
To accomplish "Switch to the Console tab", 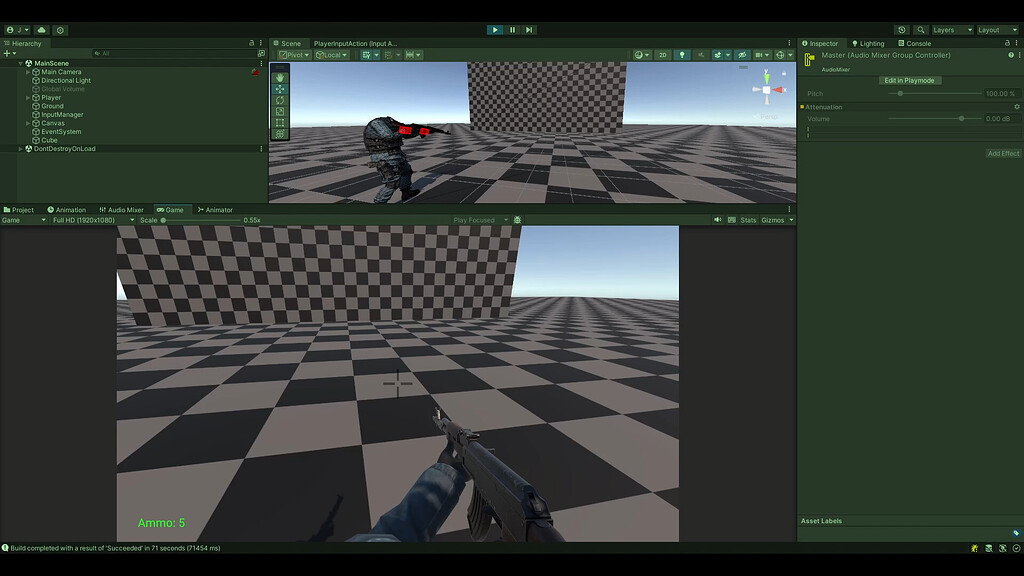I will coord(914,43).
